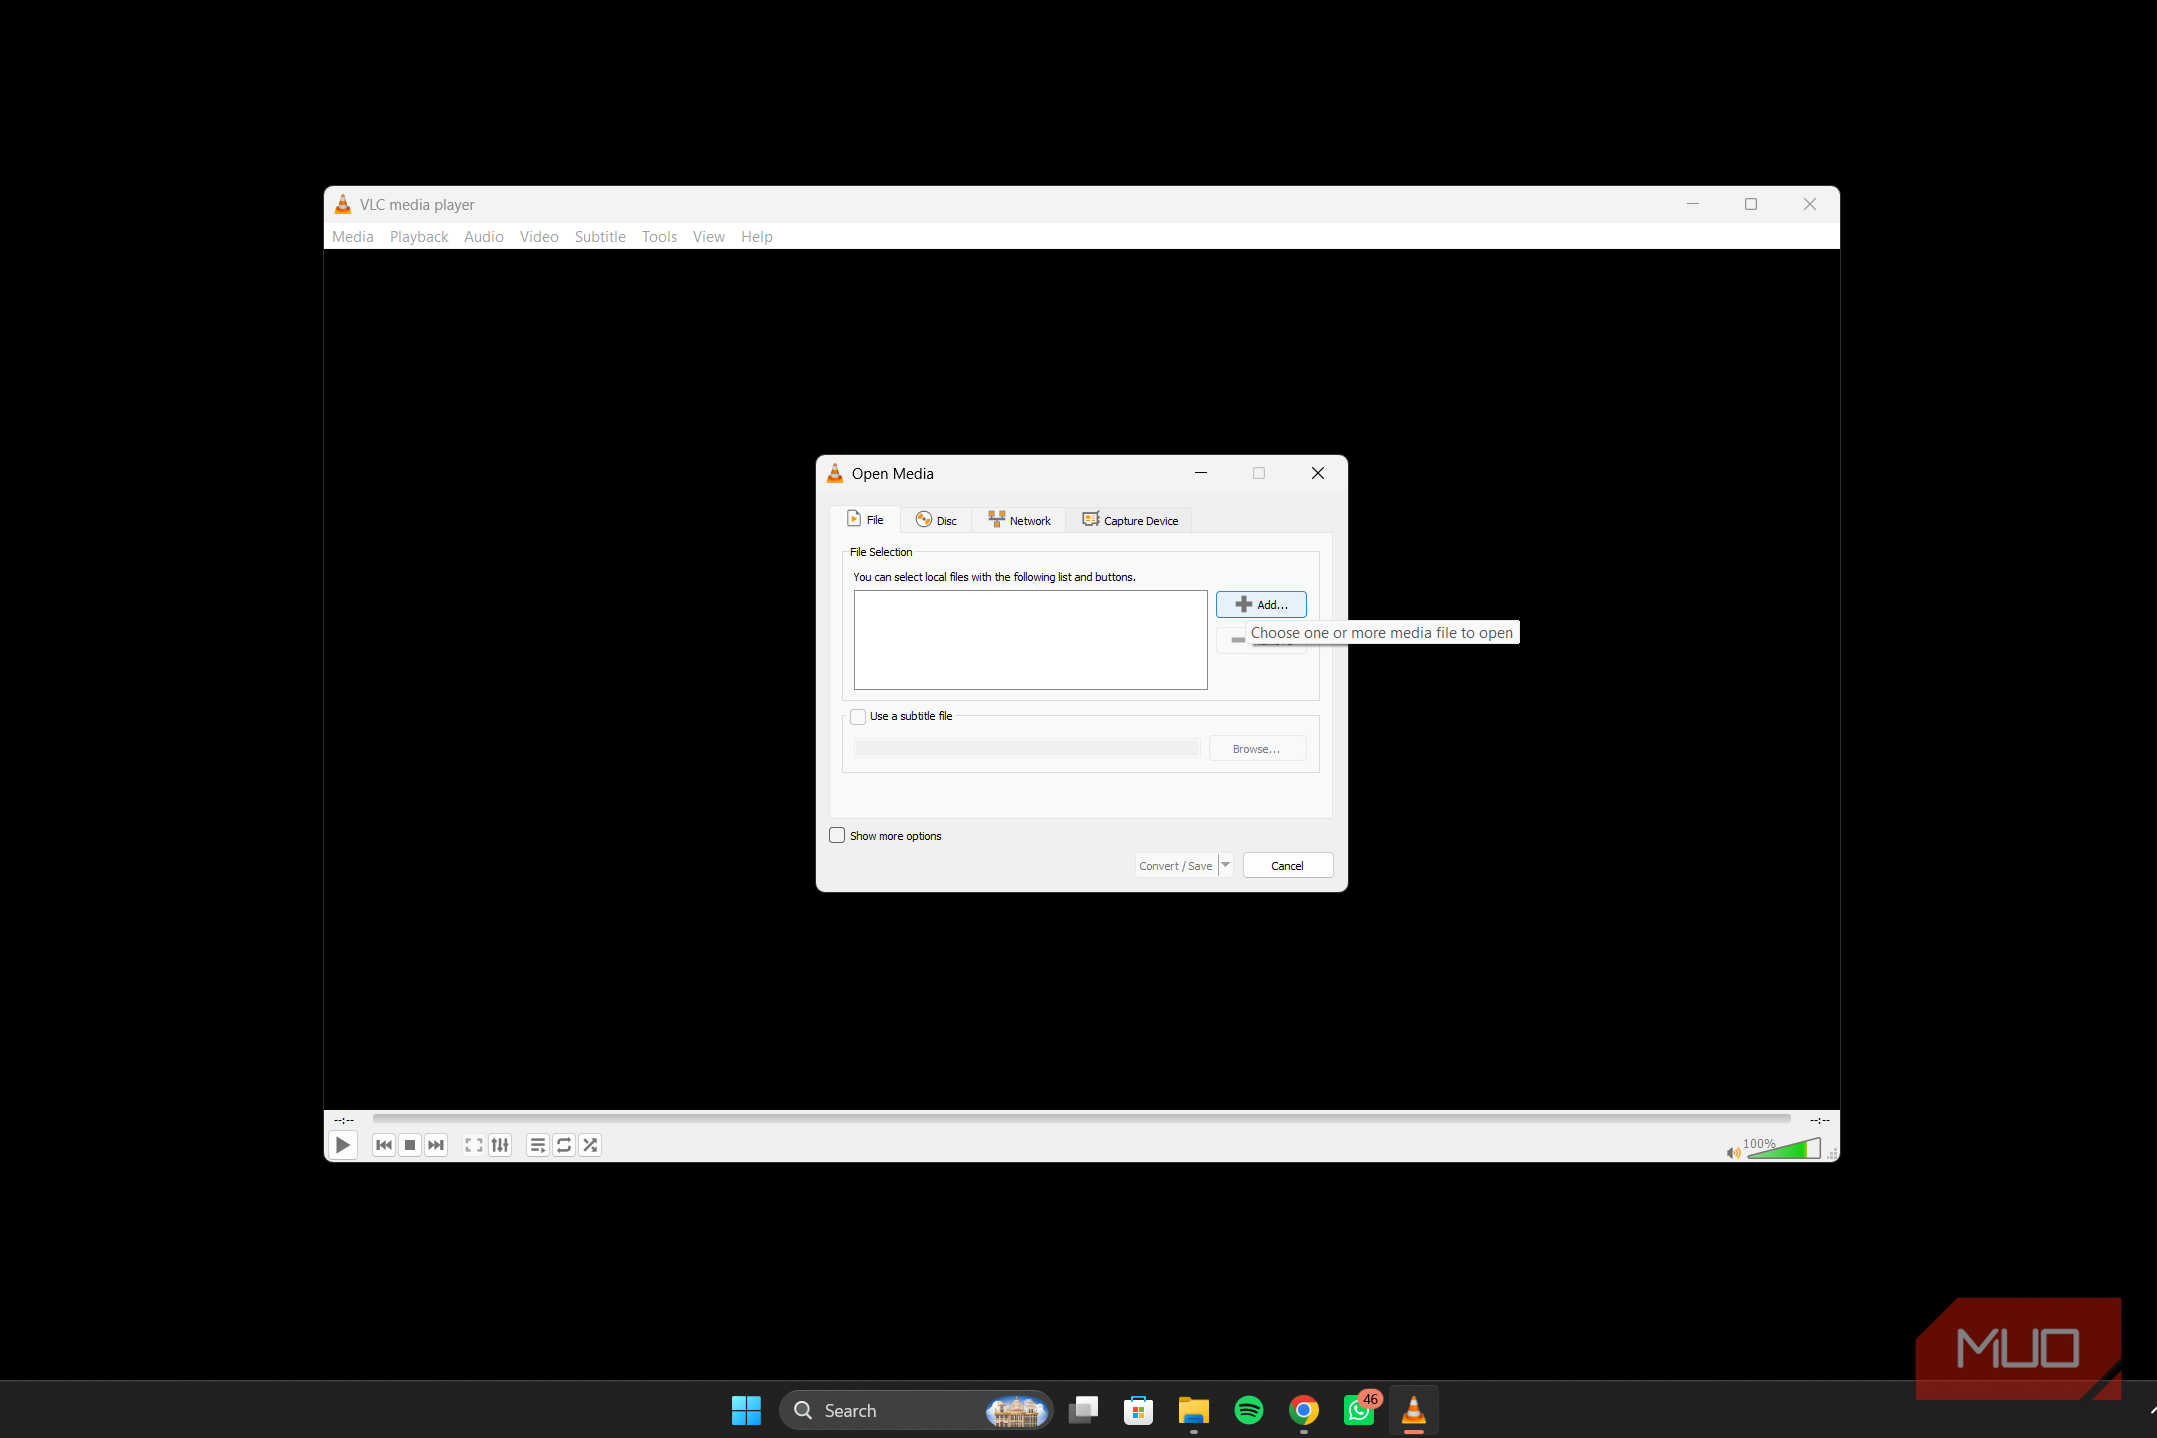Open extended settings equalizer icon
The height and width of the screenshot is (1438, 2157).
[500, 1145]
